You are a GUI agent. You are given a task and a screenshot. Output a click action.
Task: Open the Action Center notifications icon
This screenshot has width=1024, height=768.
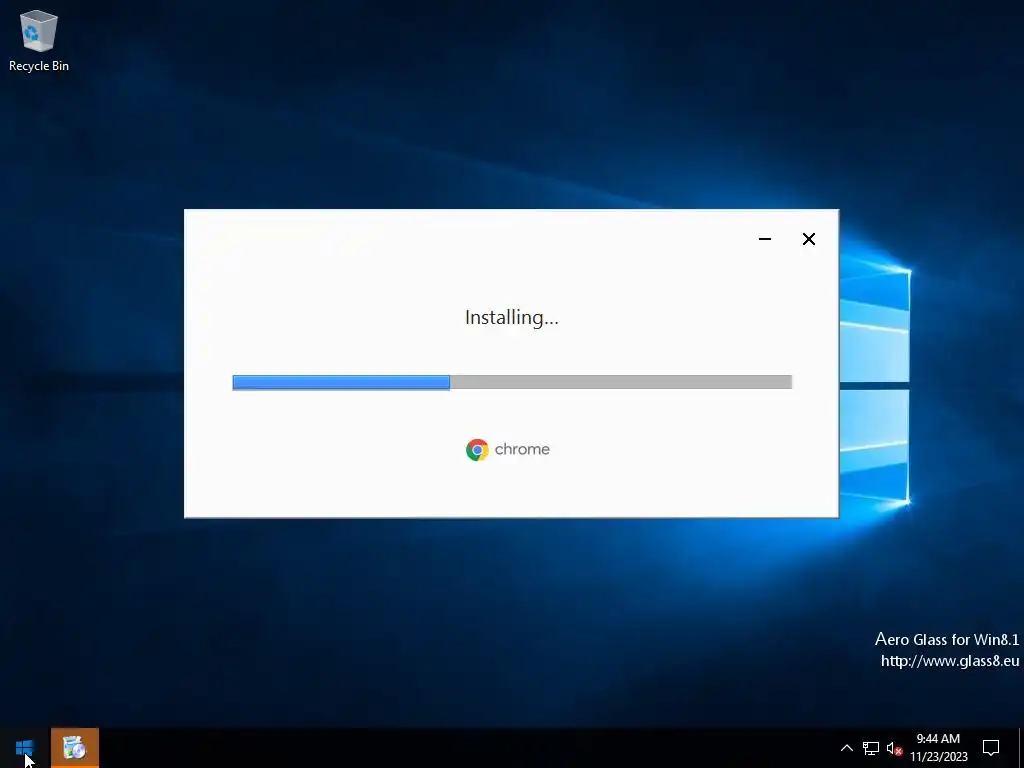(991, 748)
